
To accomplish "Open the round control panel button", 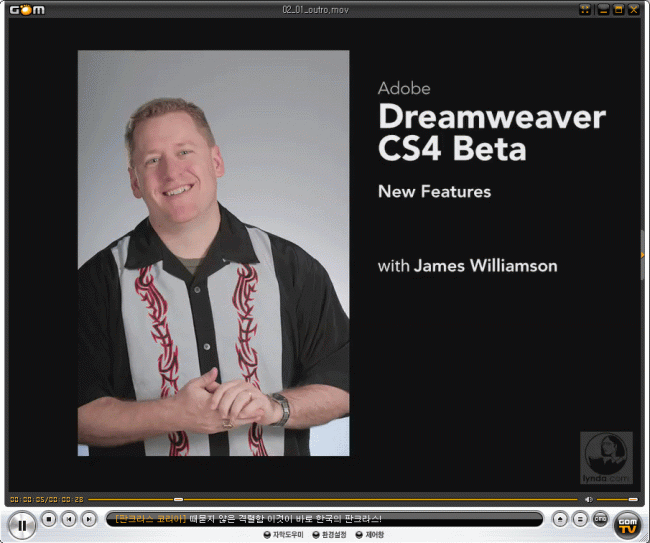I will tap(600, 519).
